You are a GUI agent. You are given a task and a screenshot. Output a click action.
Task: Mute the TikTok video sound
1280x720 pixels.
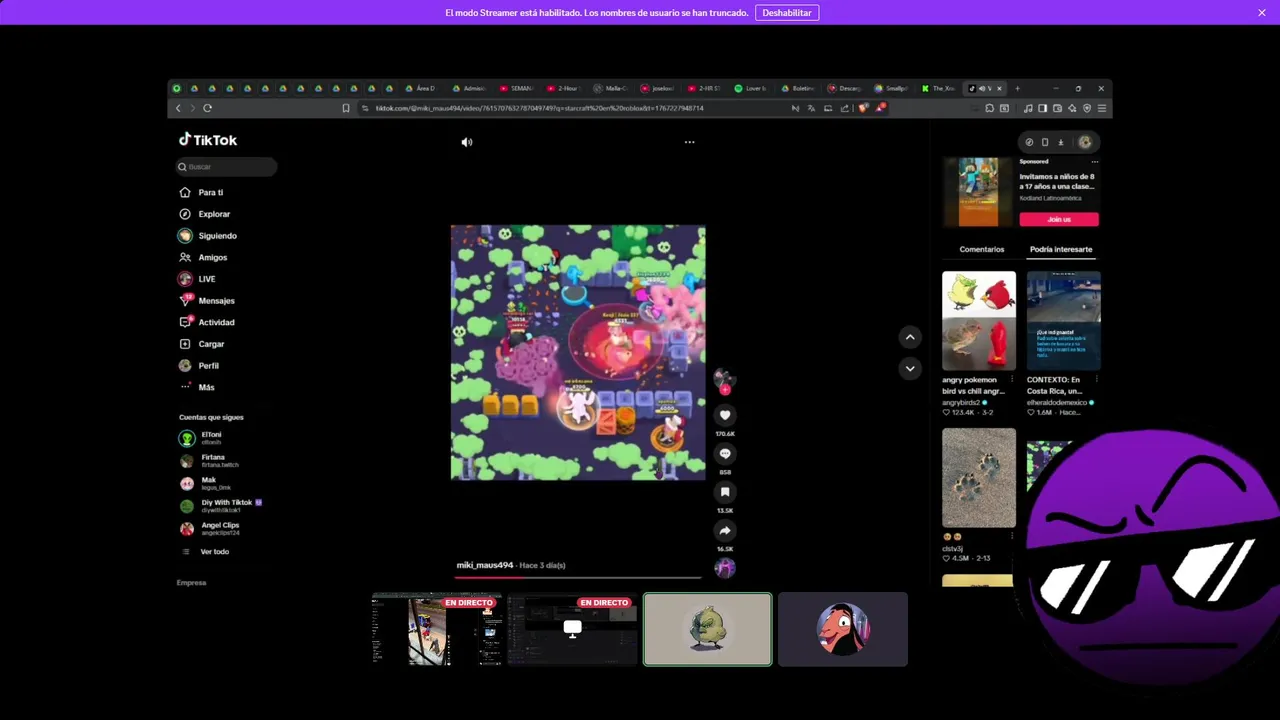pyautogui.click(x=466, y=142)
